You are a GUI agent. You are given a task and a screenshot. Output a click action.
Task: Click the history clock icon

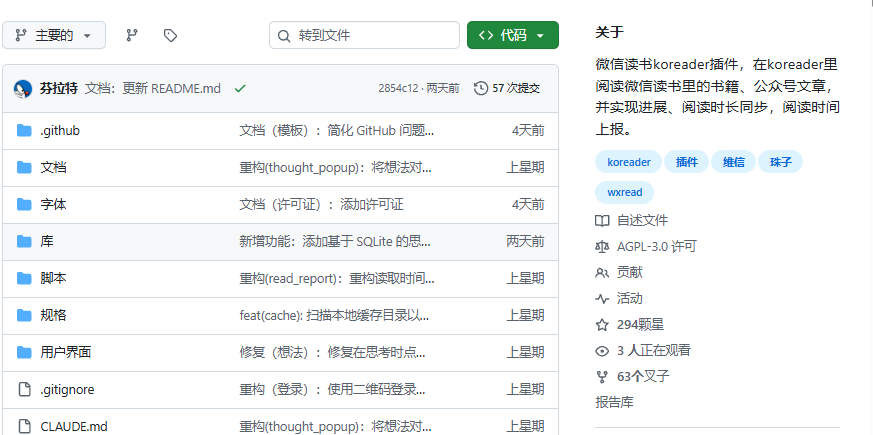481,88
